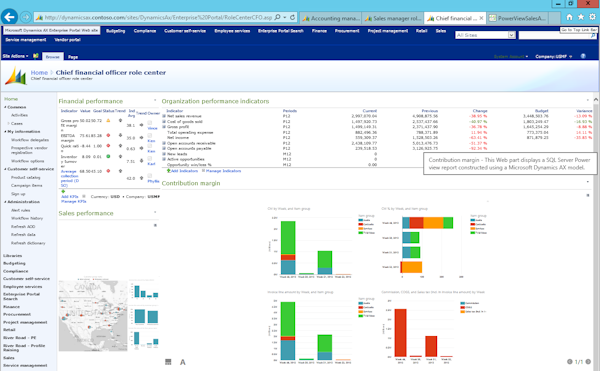Expand Net sales revenue indicator
600x371 pixels.
(164, 116)
